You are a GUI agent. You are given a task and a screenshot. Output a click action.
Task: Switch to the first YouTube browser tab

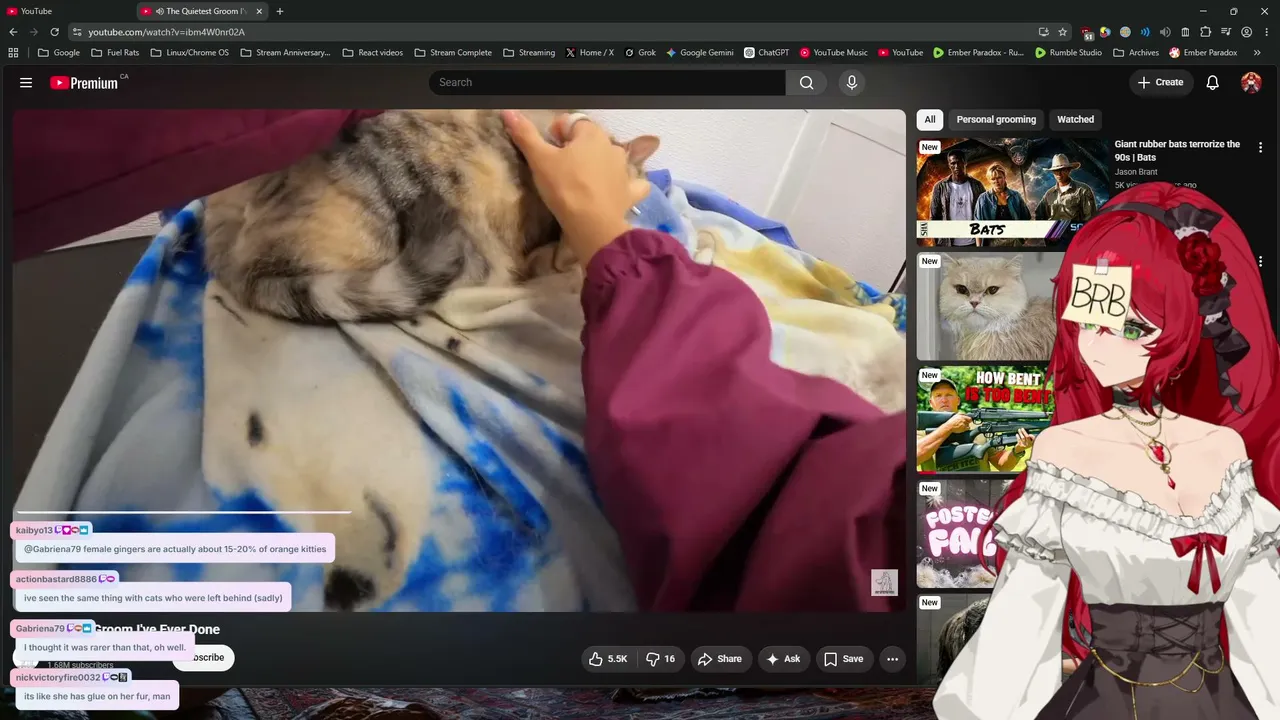pos(64,11)
